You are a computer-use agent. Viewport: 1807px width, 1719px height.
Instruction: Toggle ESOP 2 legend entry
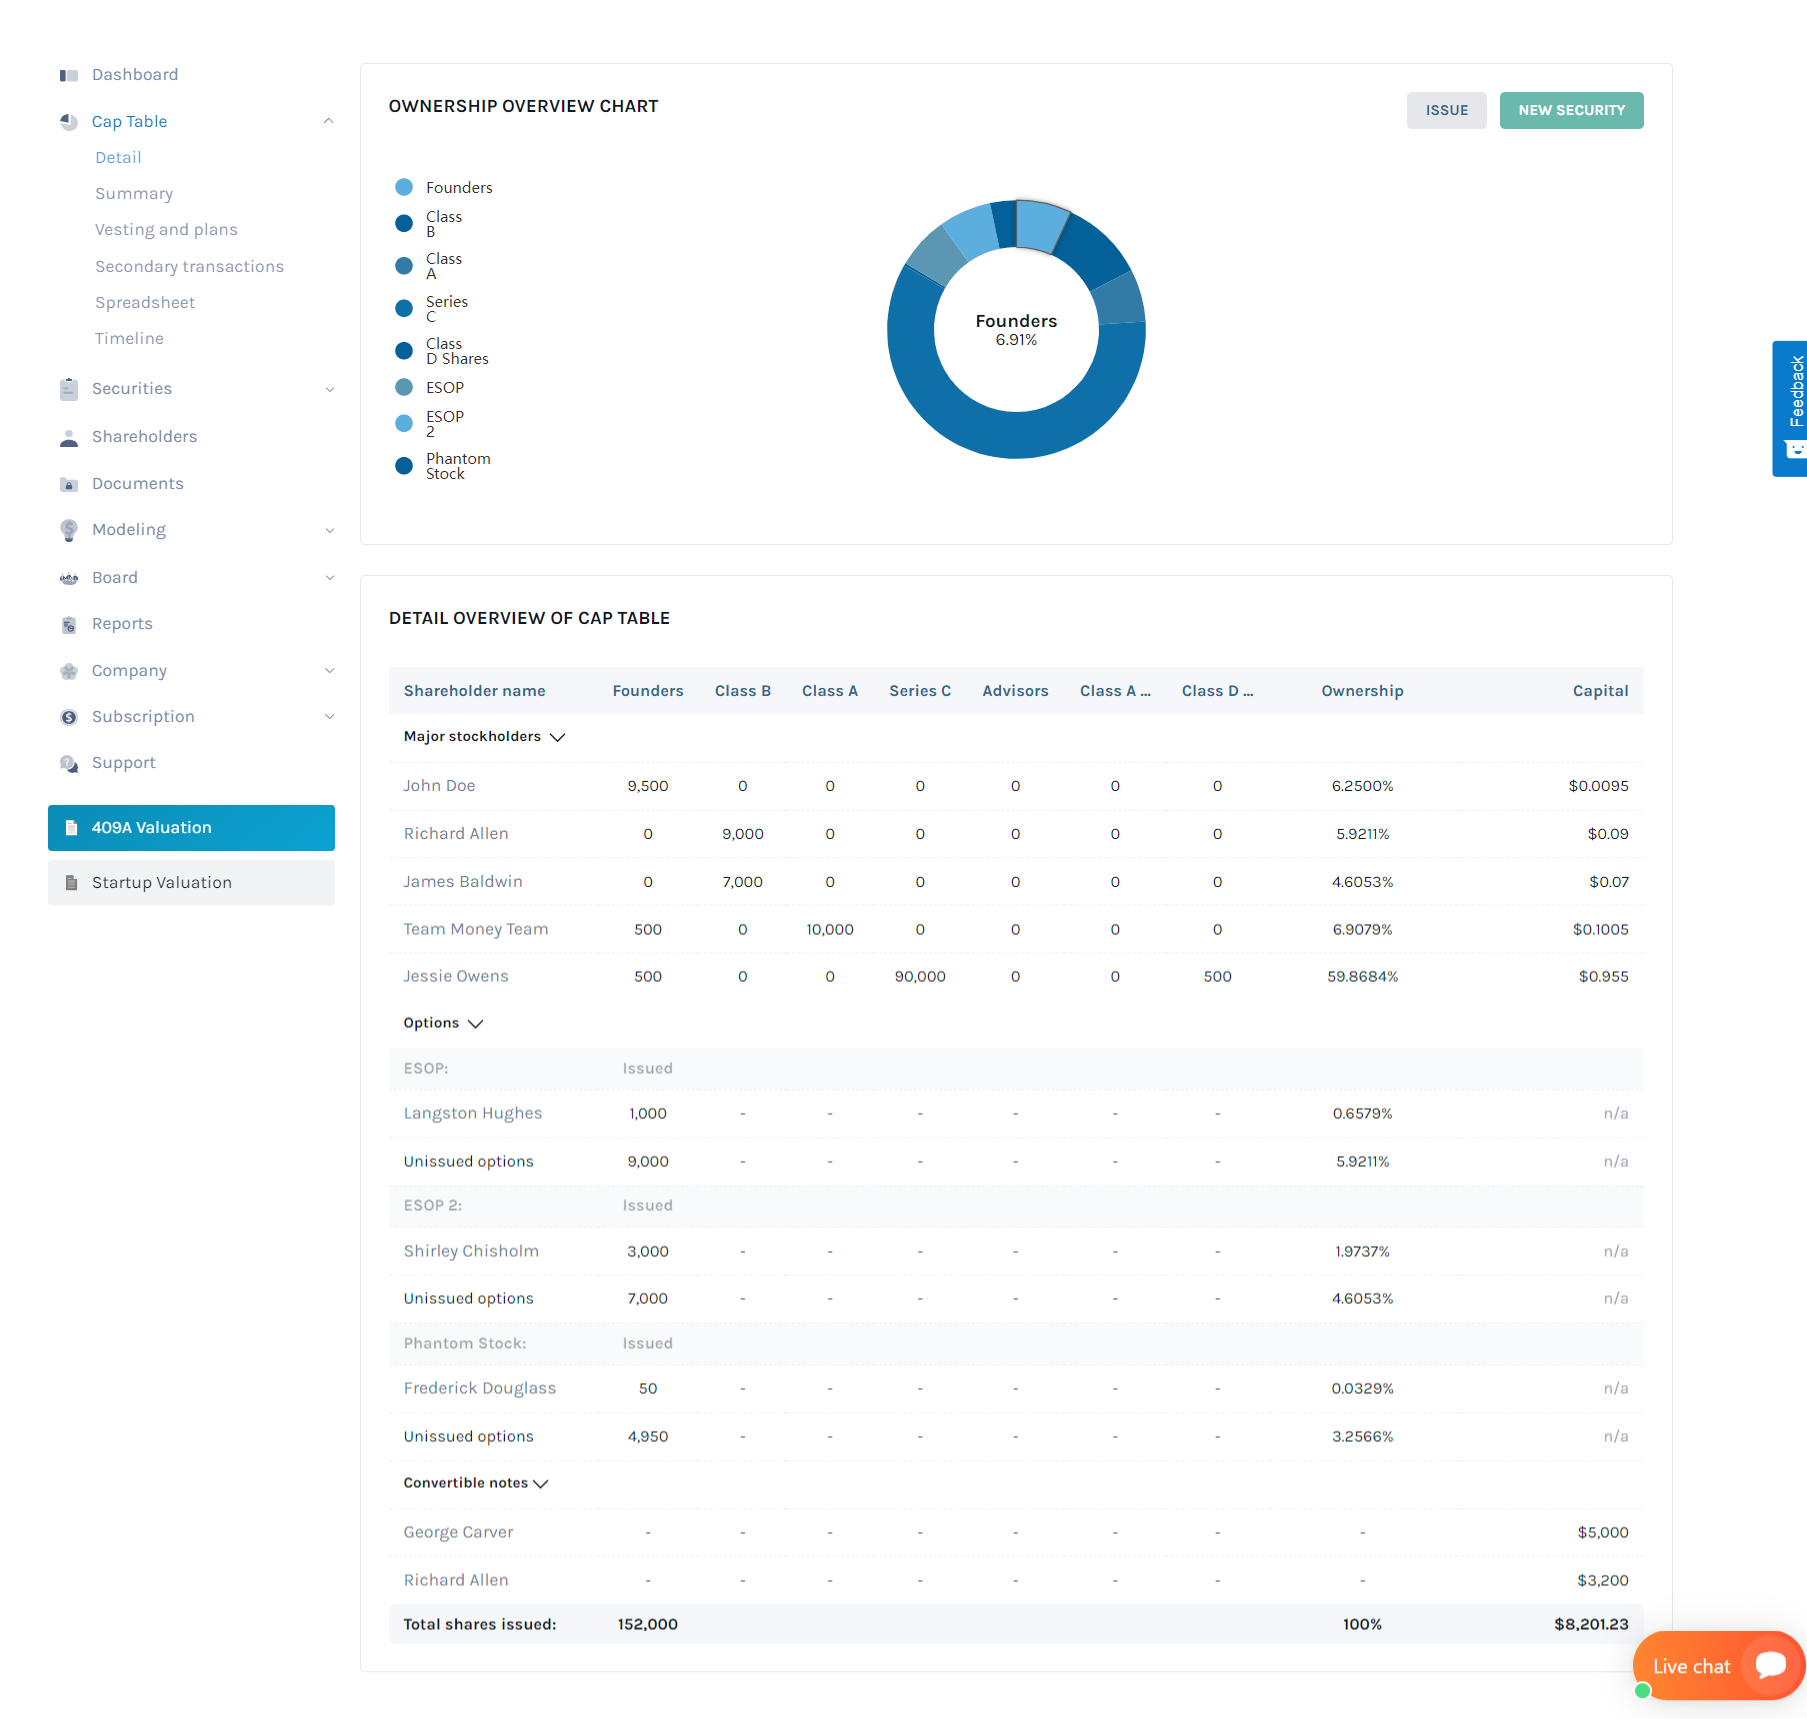tap(444, 424)
